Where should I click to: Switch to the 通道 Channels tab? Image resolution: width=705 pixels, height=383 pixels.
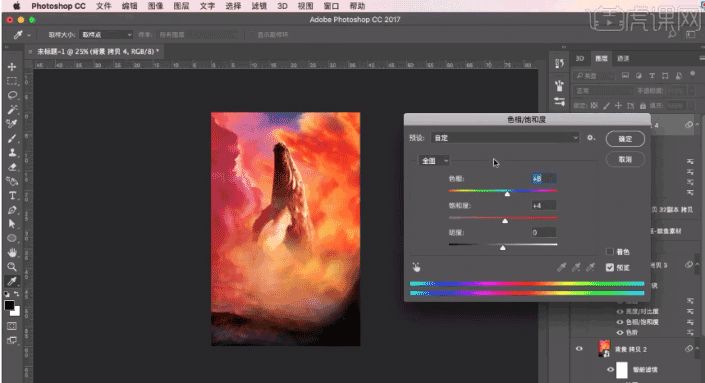pos(623,58)
